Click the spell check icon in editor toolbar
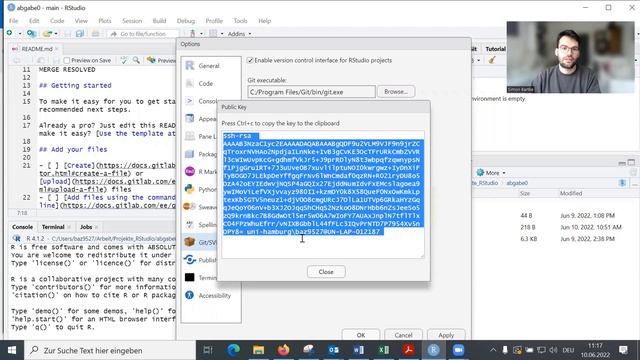Screen dimensions: 640x360 124,60
